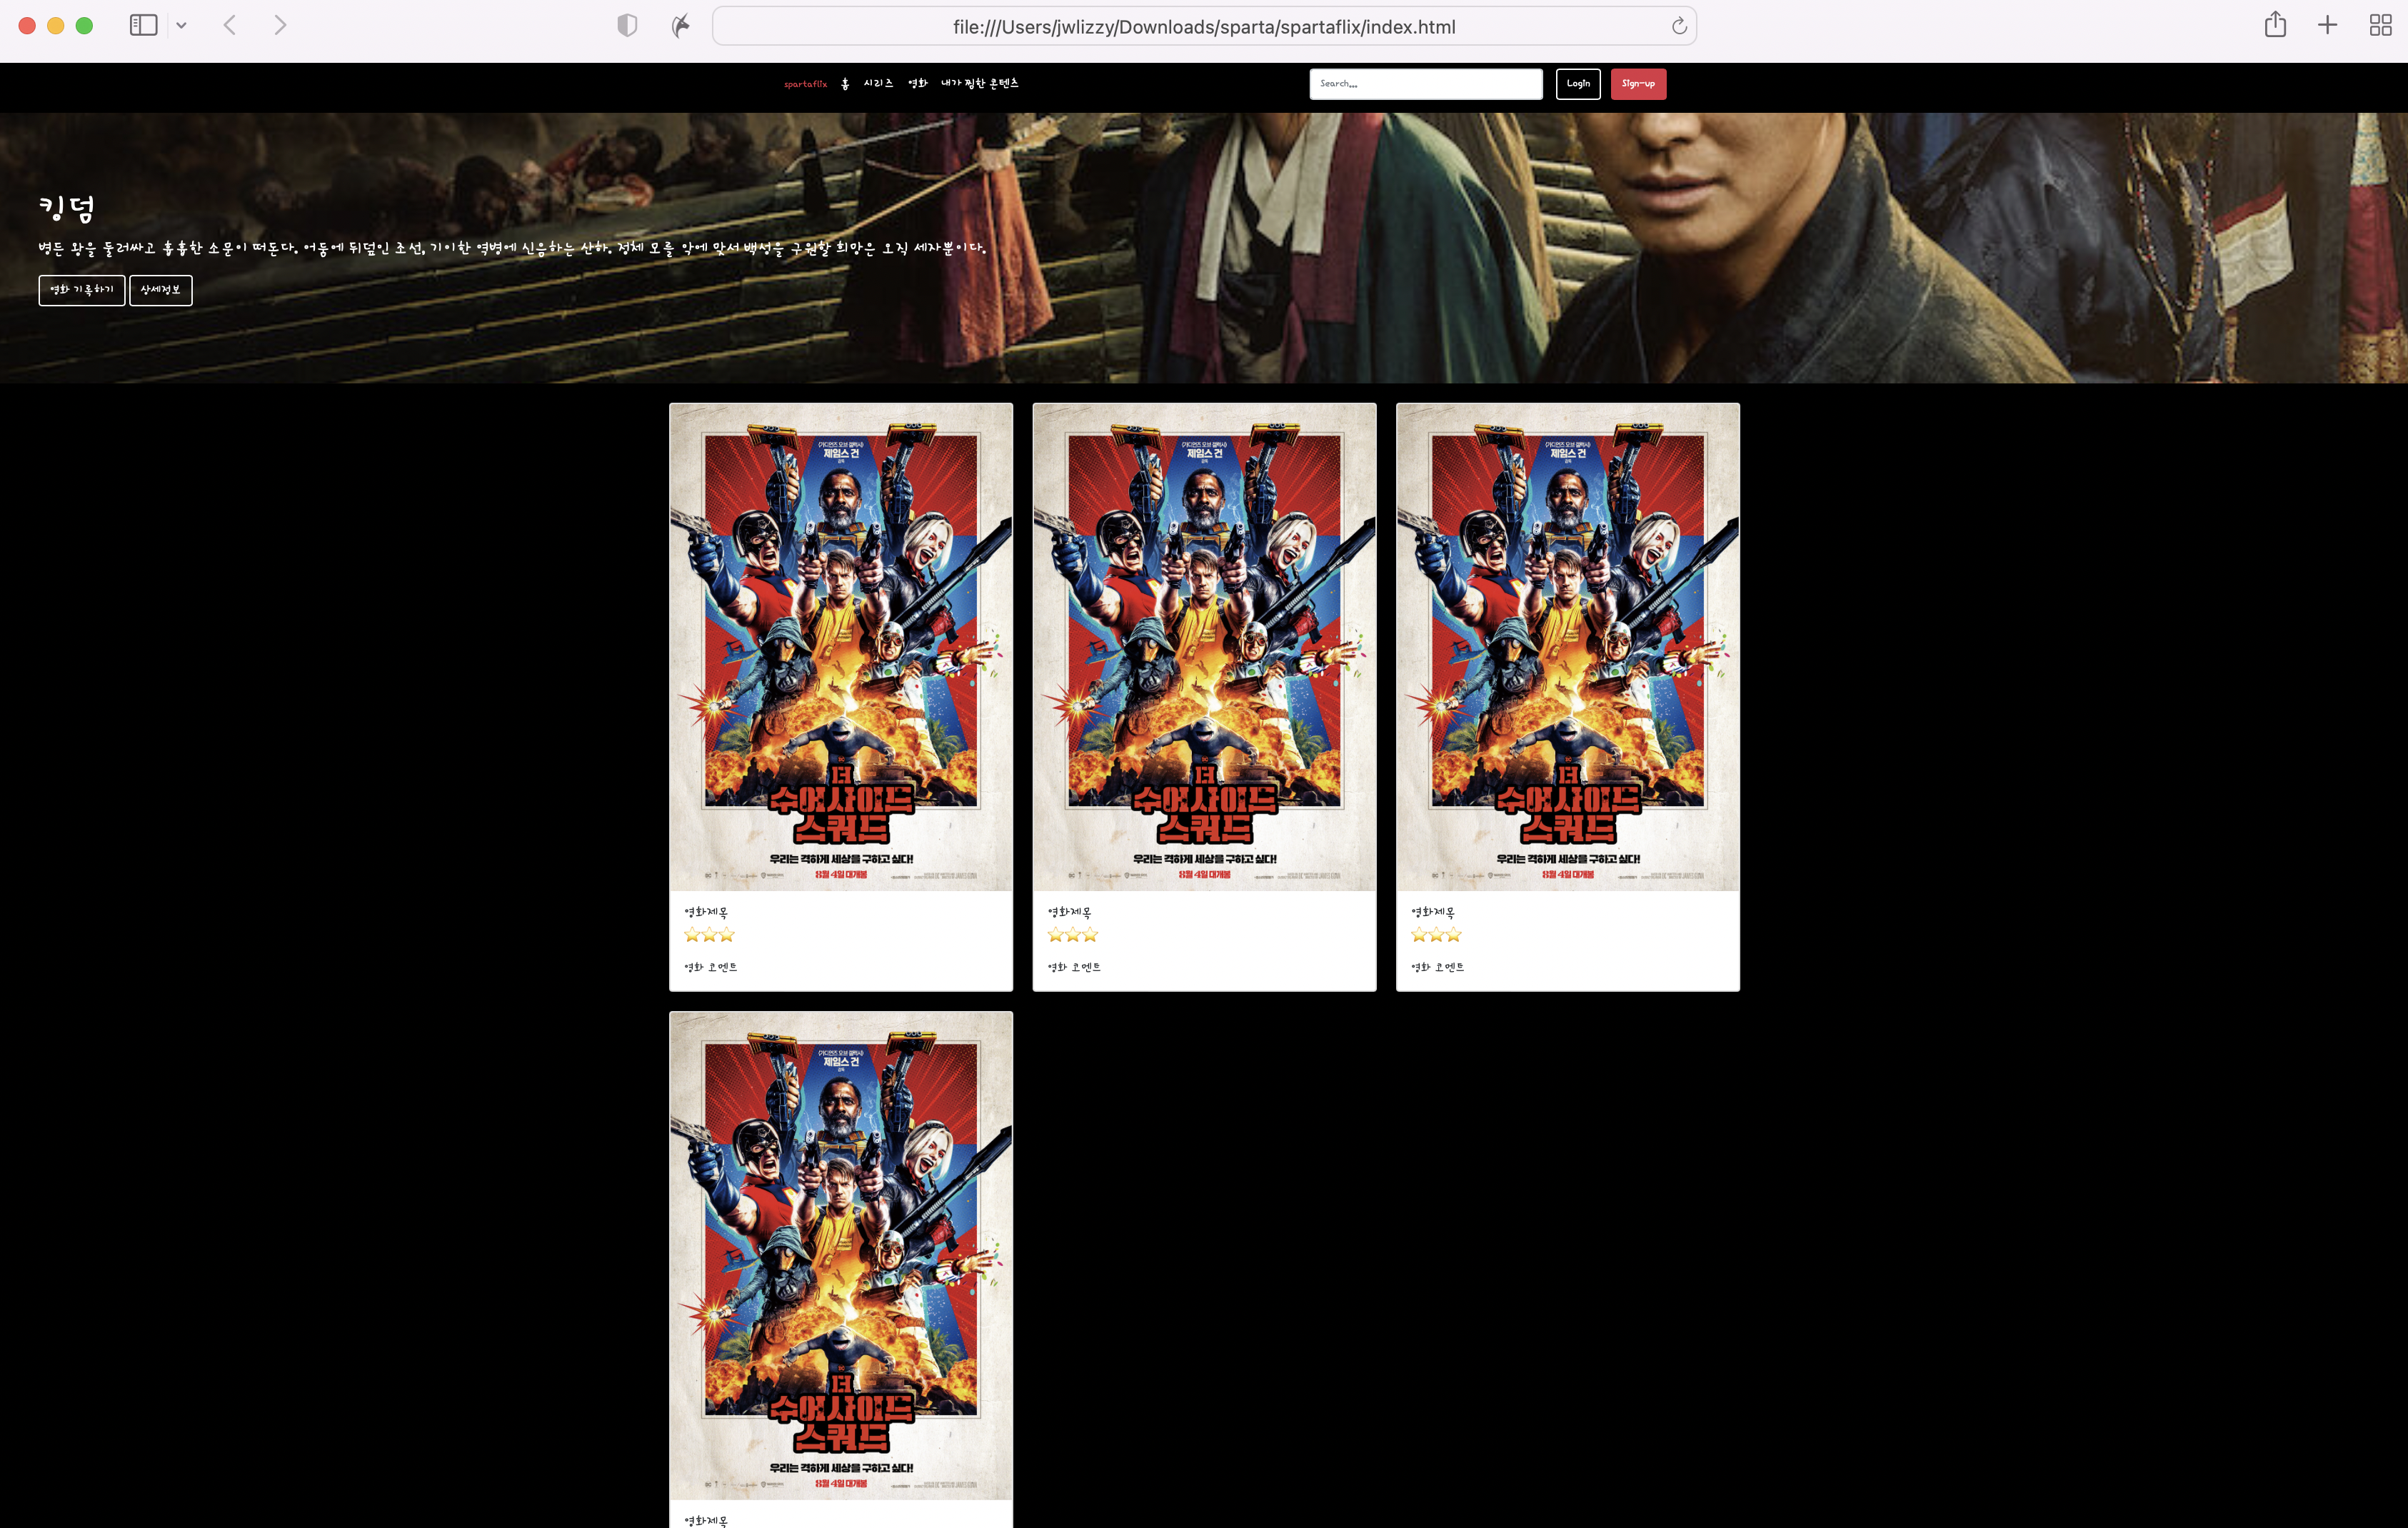This screenshot has height=1528, width=2408.
Task: Open the first movie poster in top row
Action: (x=841, y=647)
